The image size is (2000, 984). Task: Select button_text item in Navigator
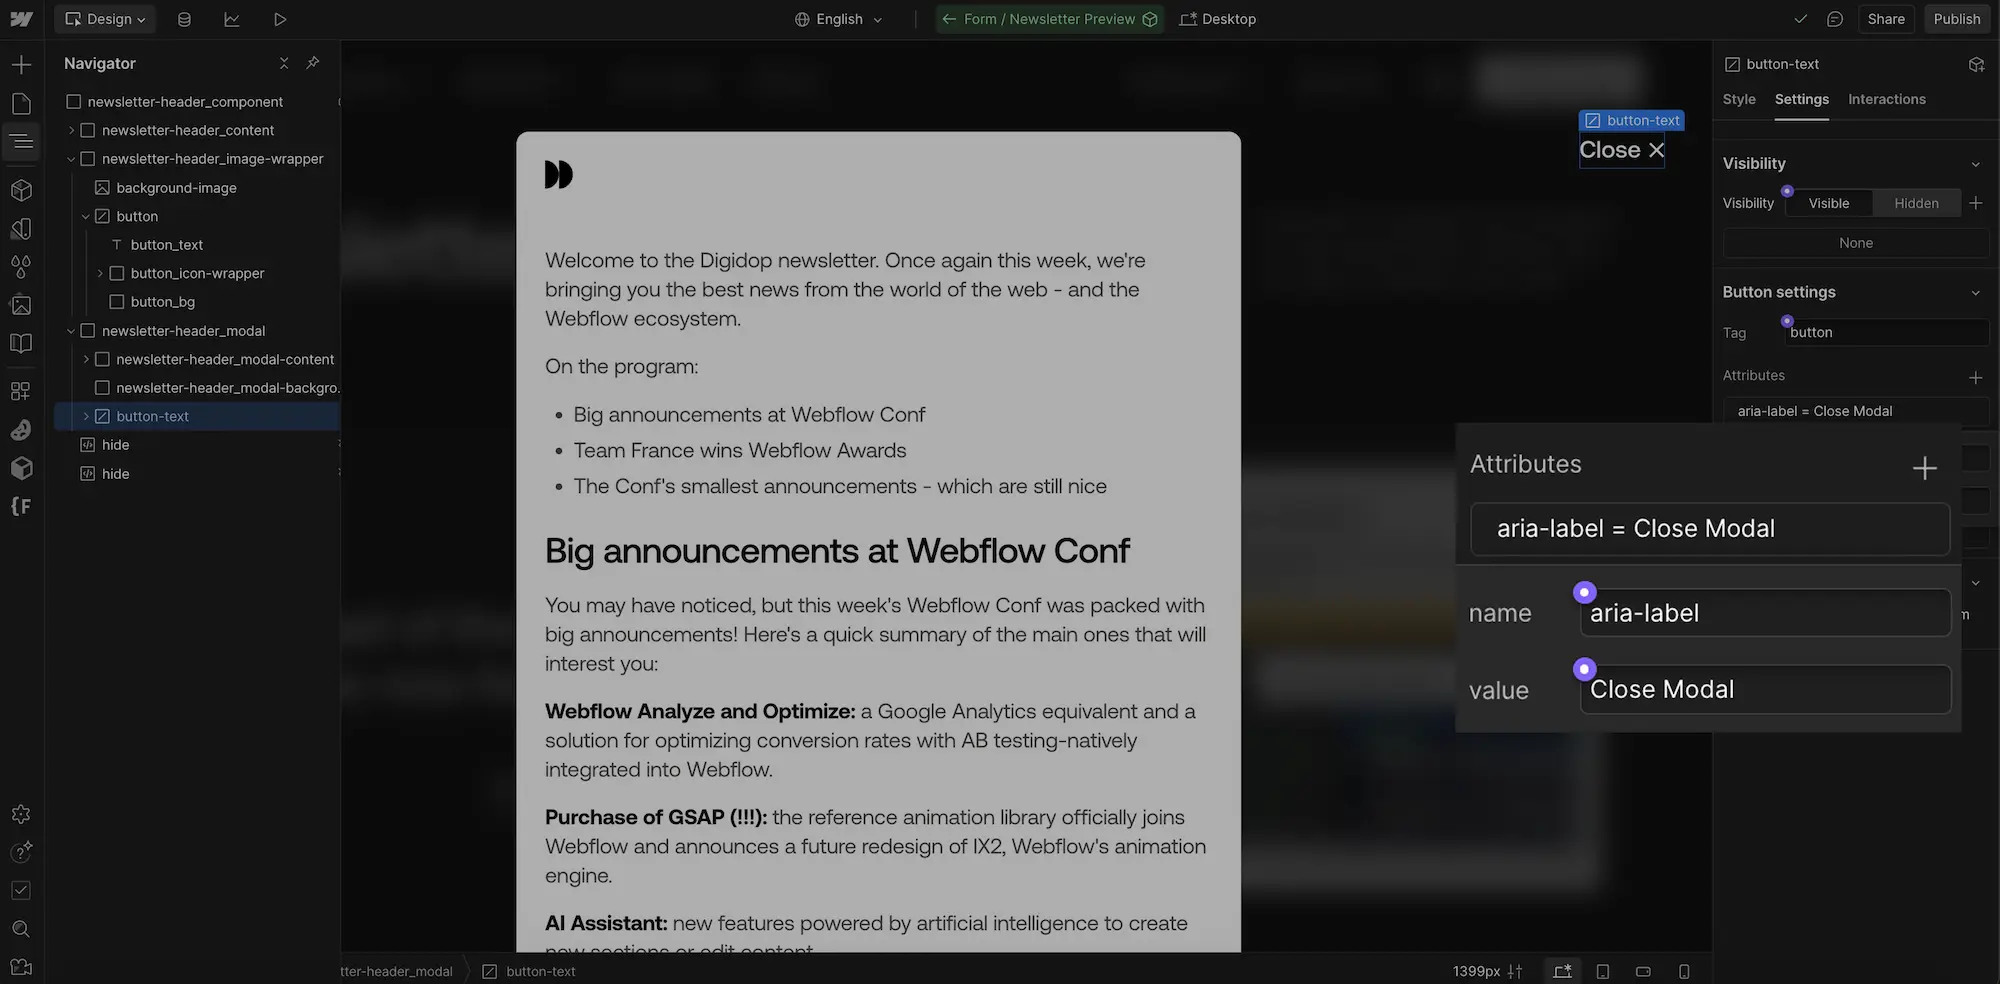tap(166, 245)
